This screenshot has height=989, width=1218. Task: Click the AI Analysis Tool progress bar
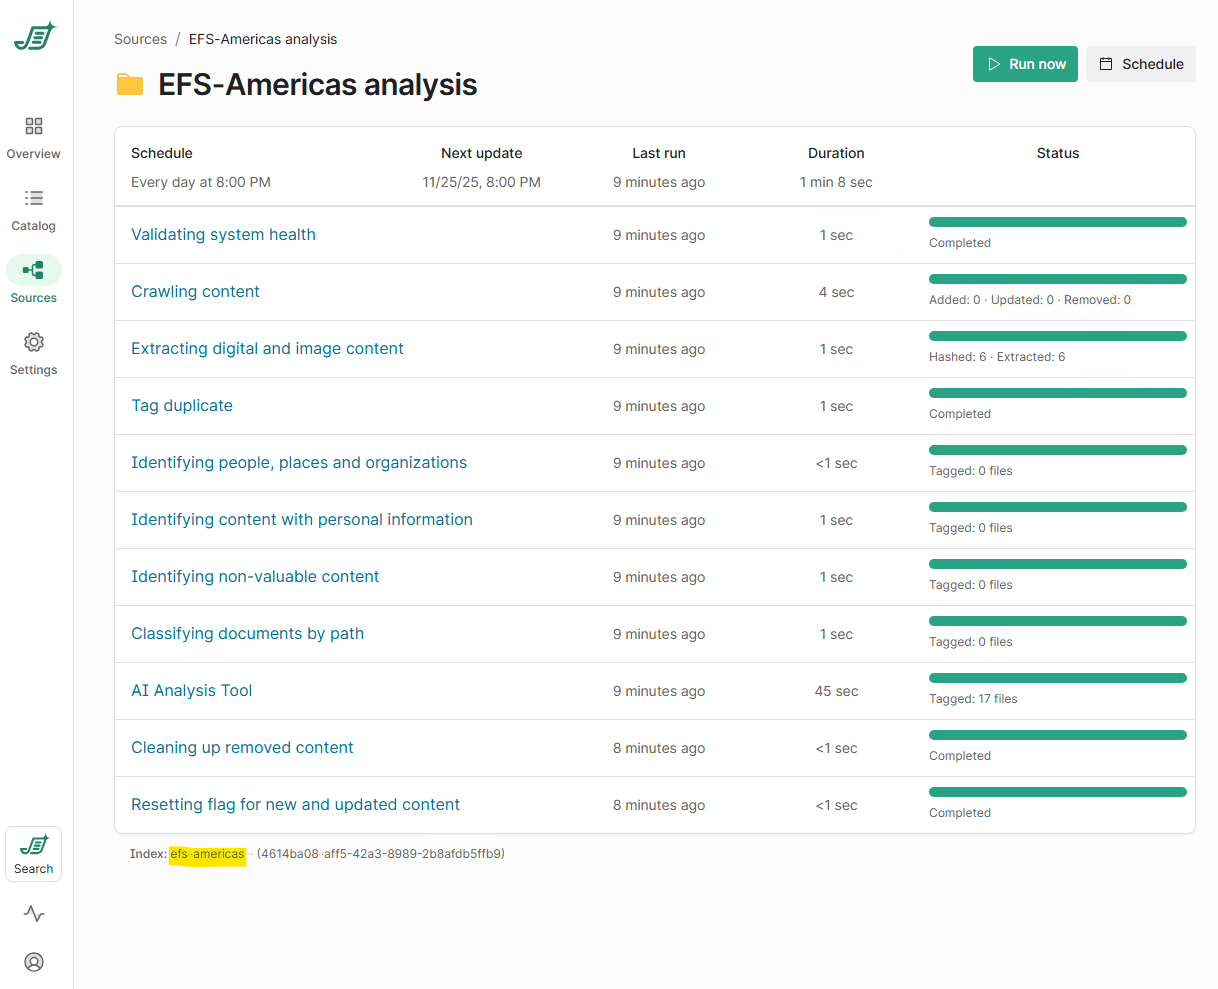click(1057, 678)
